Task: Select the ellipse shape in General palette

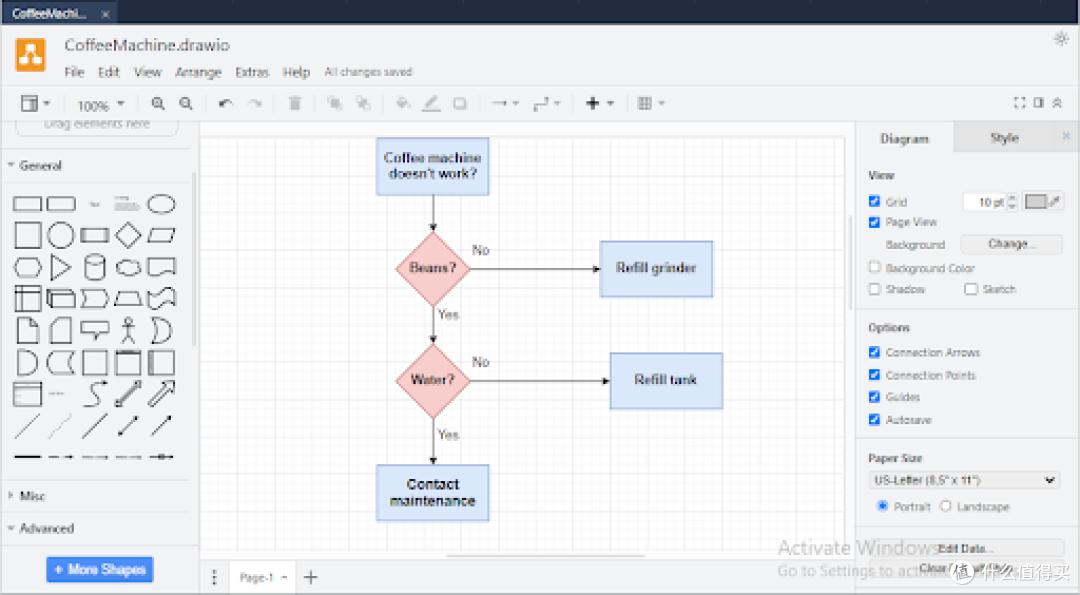Action: (161, 204)
